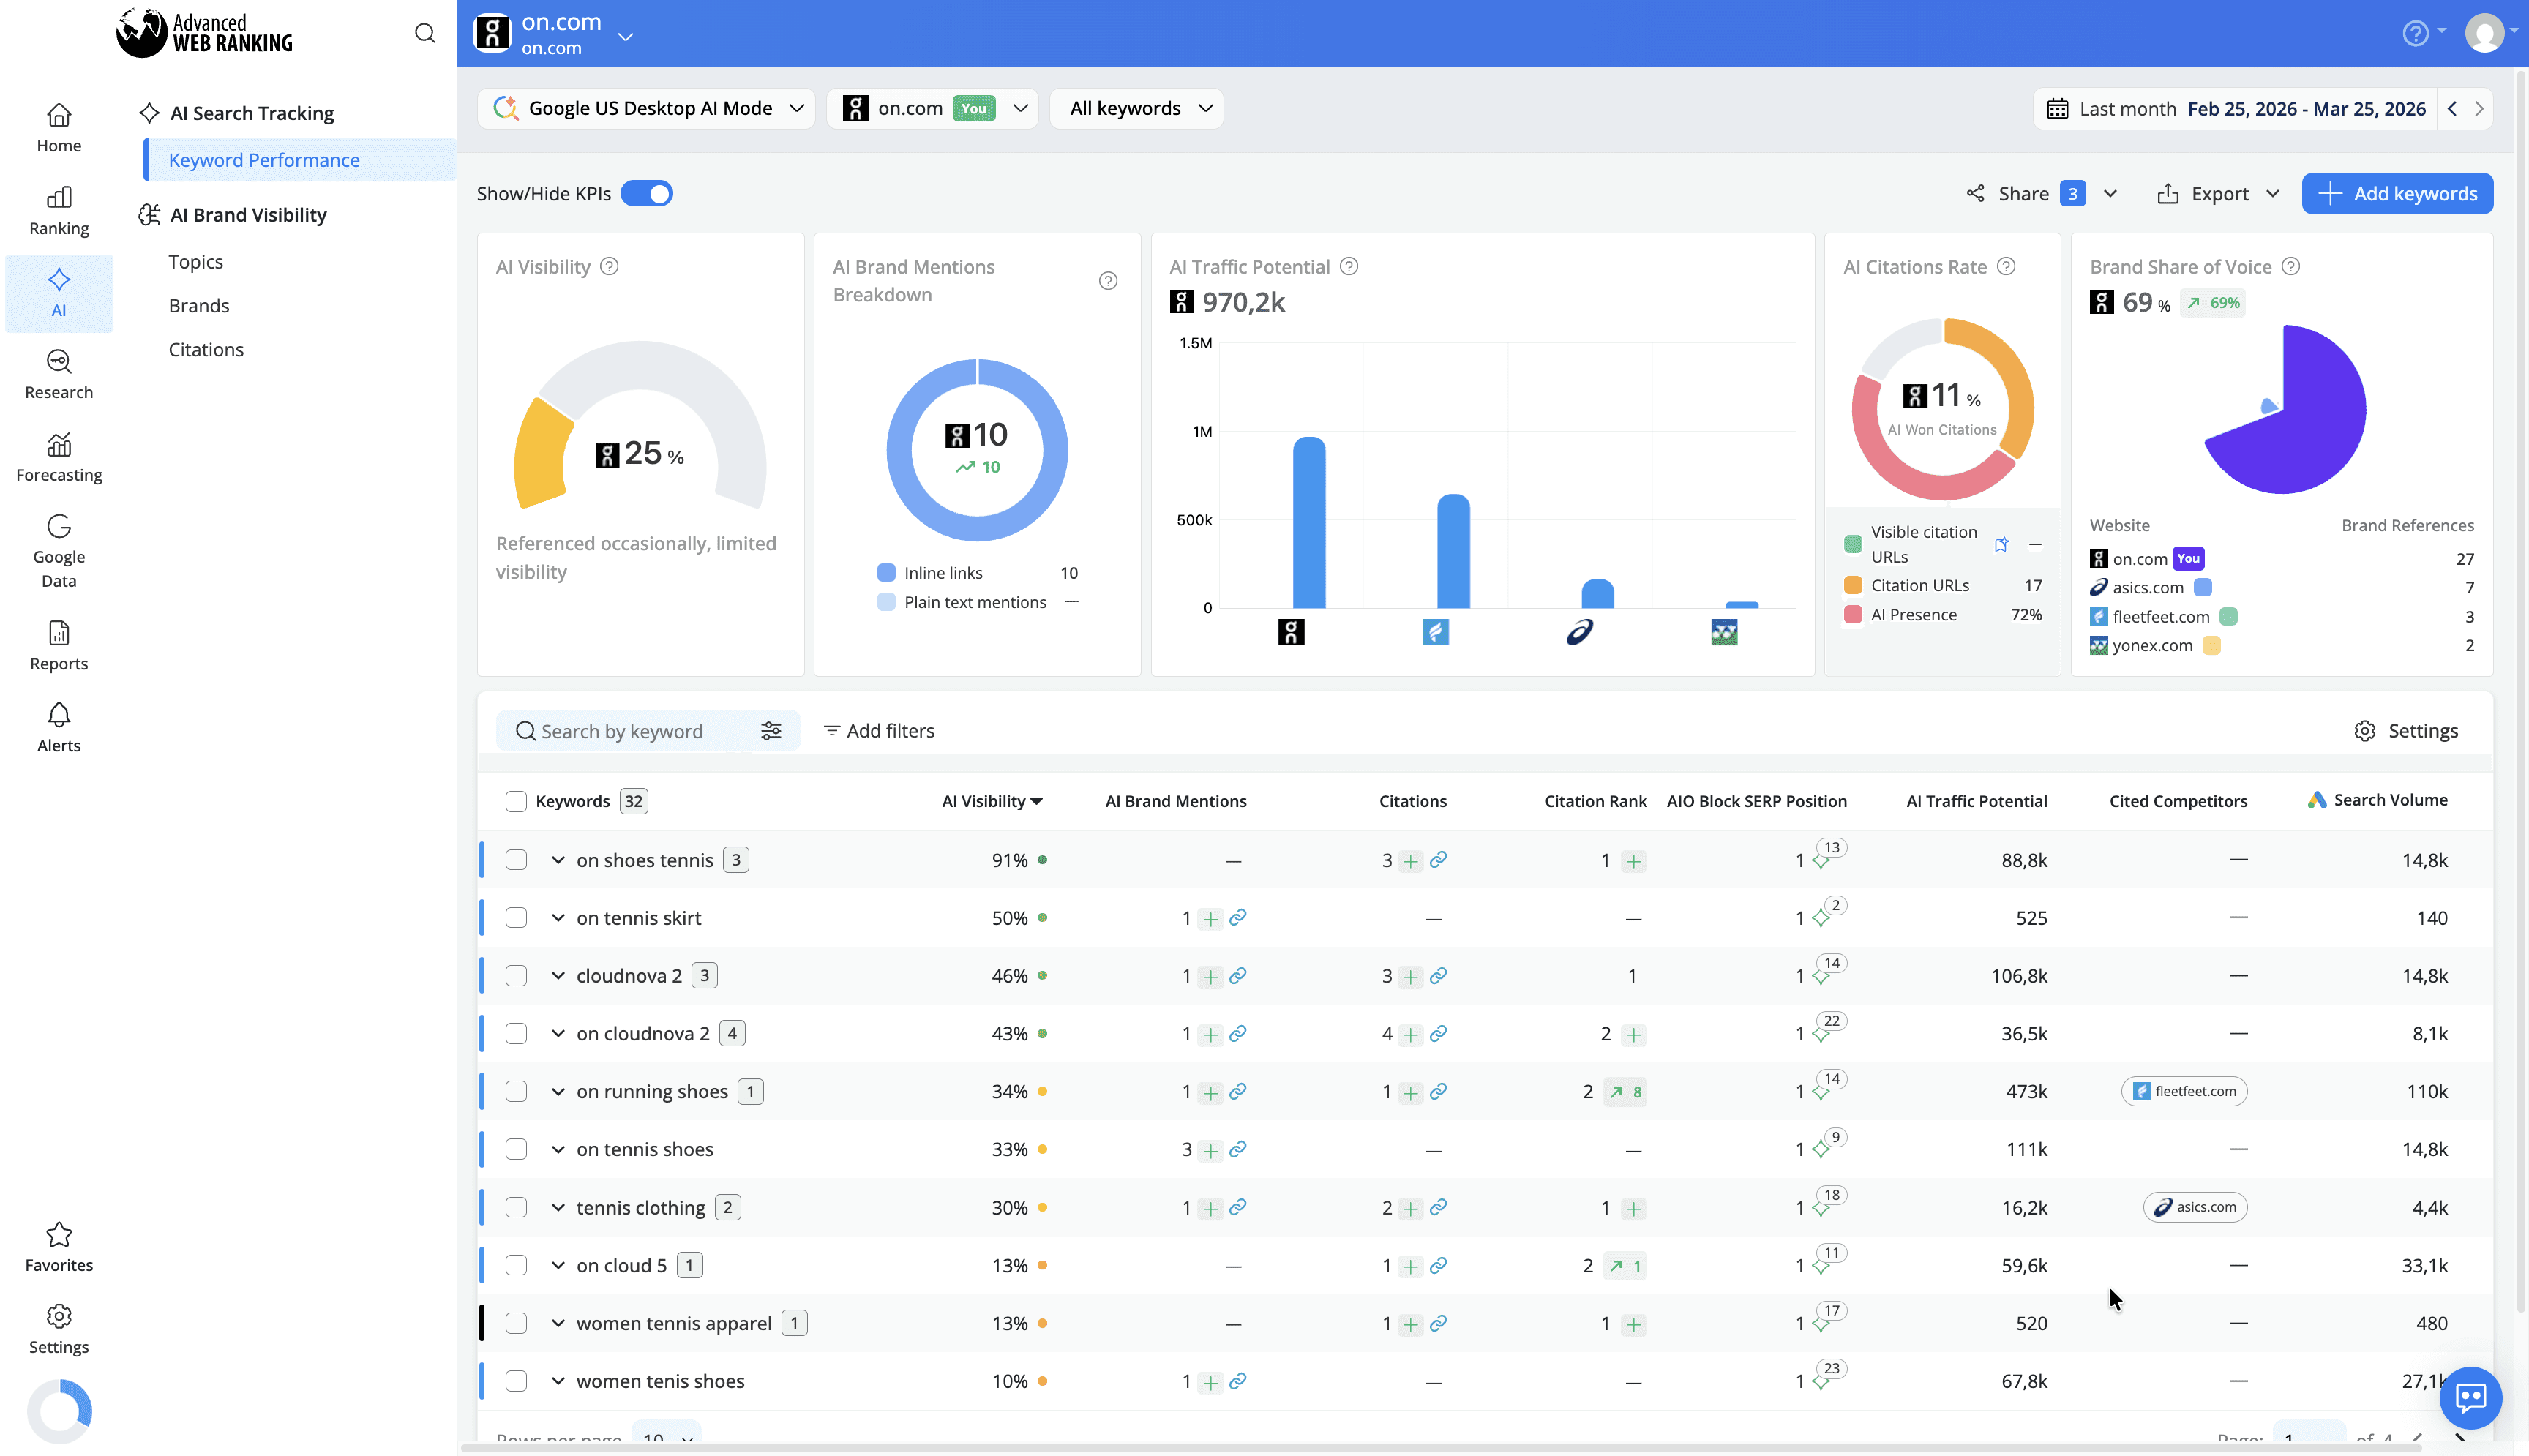Open the fleetfeet.com cited competitor link
2529x1456 pixels.
coord(2184,1091)
